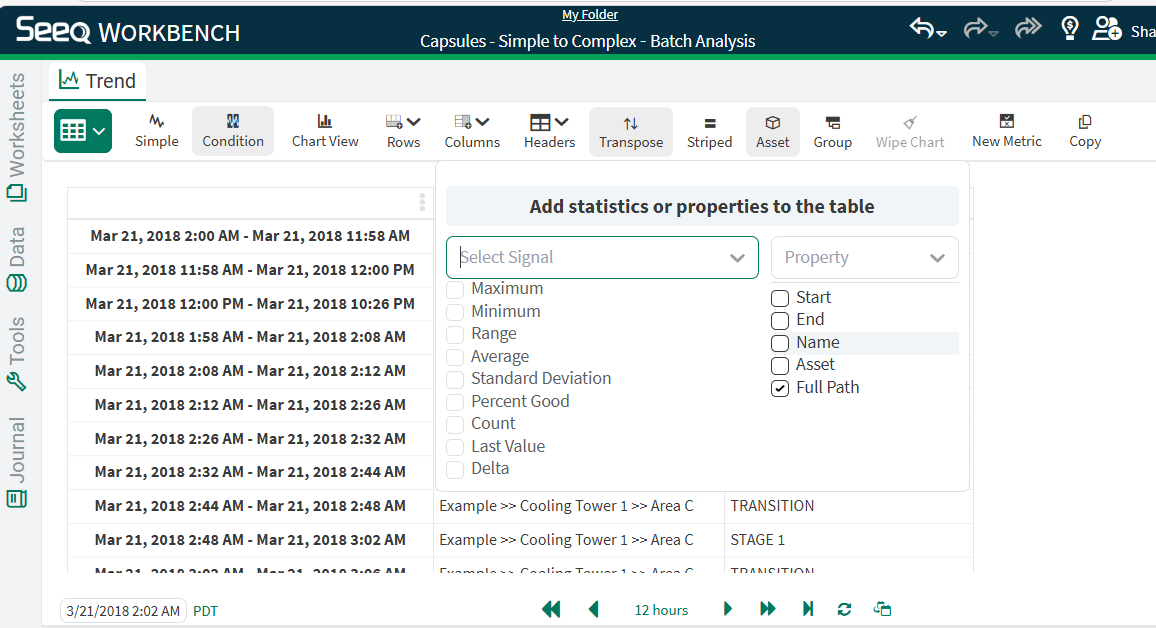
Task: Open the Select Signal dropdown
Action: click(602, 257)
